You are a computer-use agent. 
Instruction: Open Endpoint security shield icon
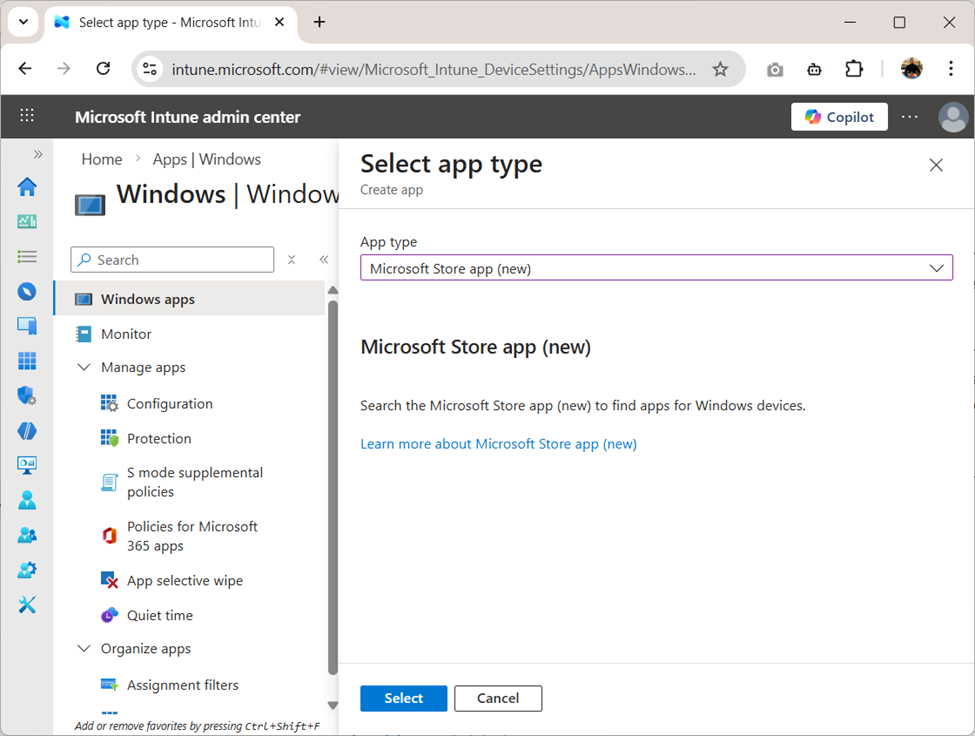(27, 396)
